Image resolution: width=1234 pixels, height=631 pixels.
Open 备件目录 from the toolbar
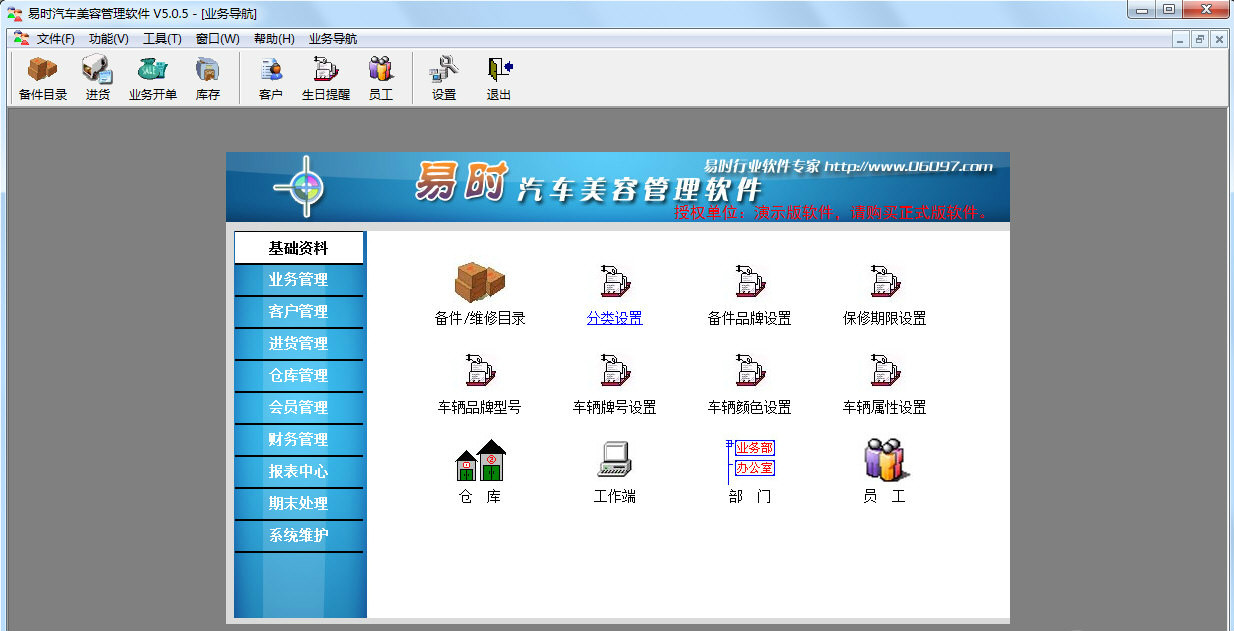(x=43, y=79)
